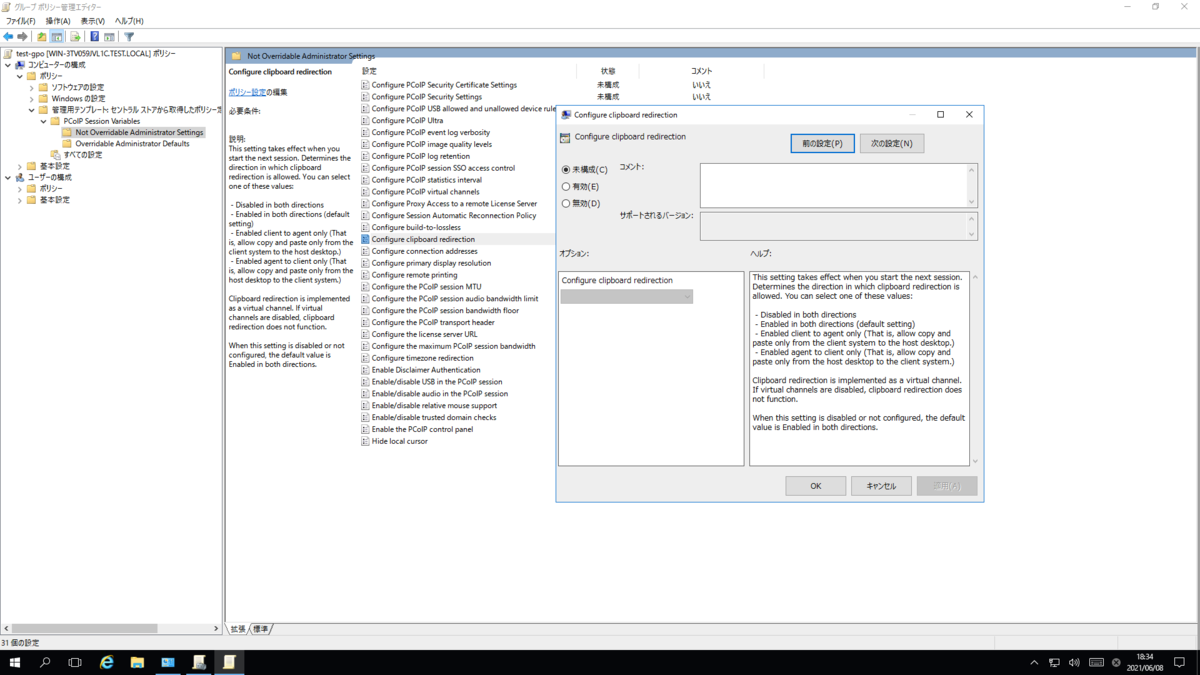Expand the Windows の設定 tree node
The width and height of the screenshot is (1200, 675).
(31, 99)
